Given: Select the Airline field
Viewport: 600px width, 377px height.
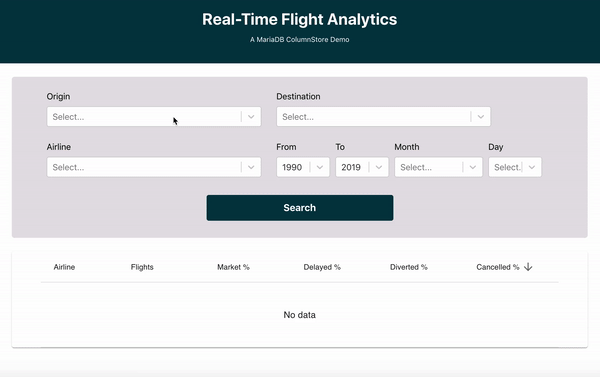Looking at the screenshot, I should [x=154, y=167].
